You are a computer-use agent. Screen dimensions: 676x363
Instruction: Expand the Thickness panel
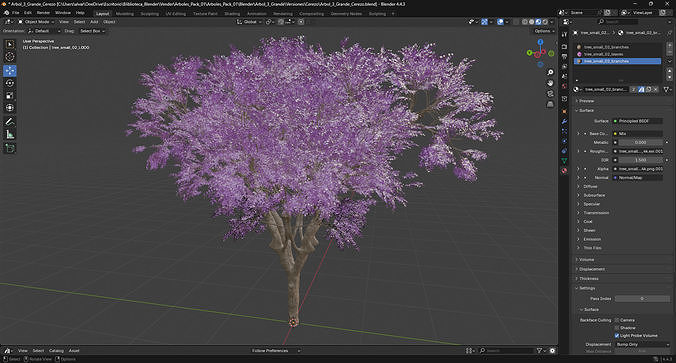point(588,279)
